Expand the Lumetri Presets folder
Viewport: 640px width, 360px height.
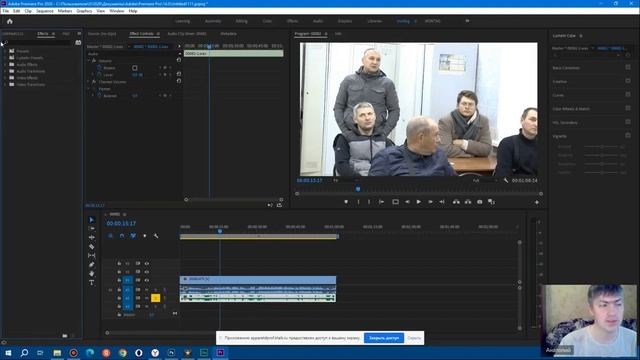[x=5, y=58]
